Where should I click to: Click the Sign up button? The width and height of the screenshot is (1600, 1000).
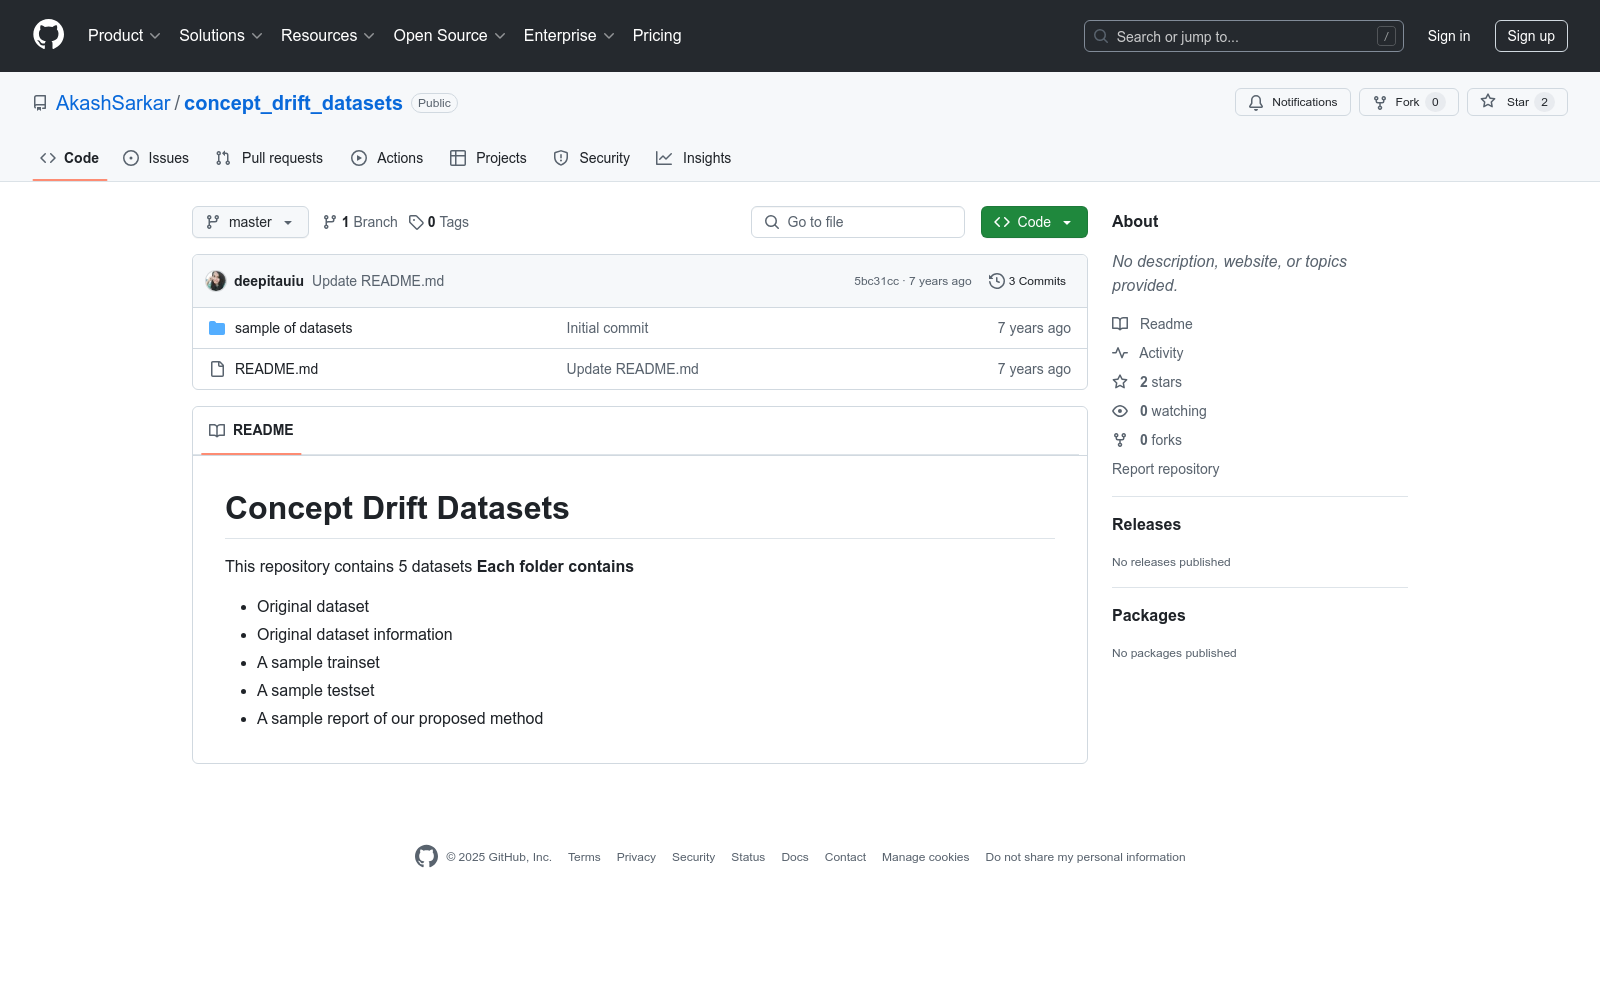[x=1531, y=36]
